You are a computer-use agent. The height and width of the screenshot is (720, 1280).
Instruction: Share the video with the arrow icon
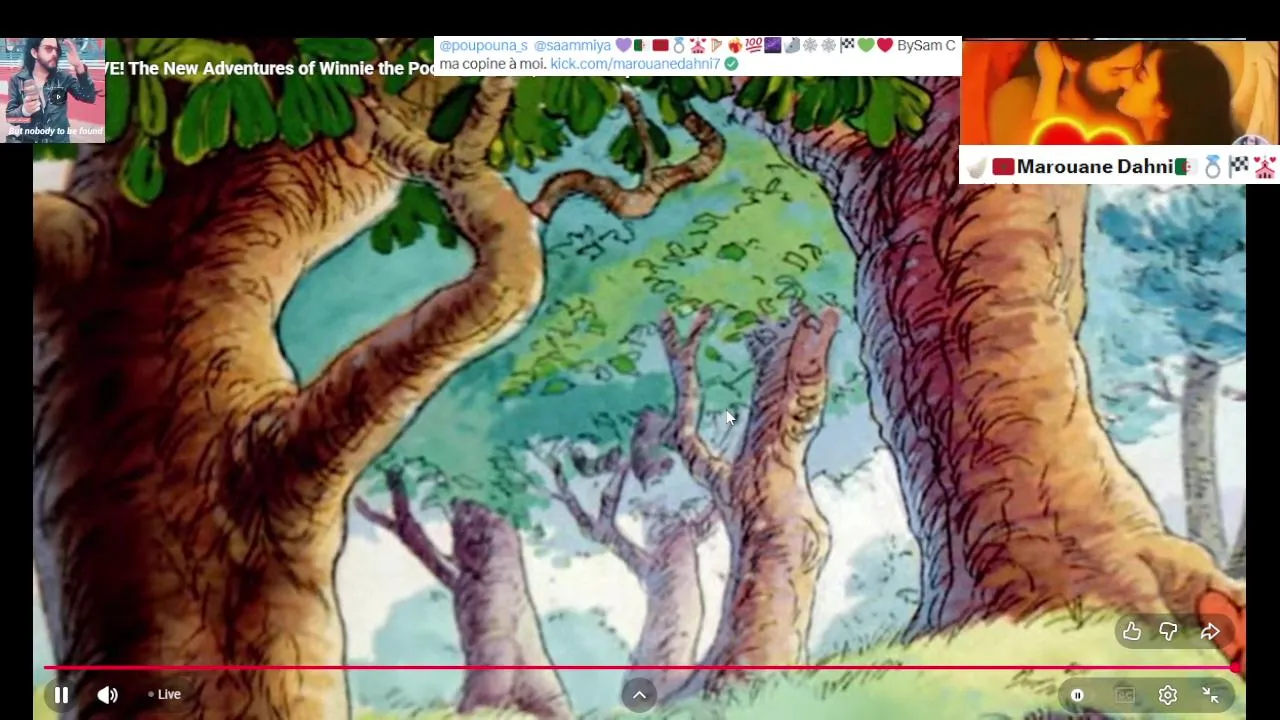tap(1210, 631)
